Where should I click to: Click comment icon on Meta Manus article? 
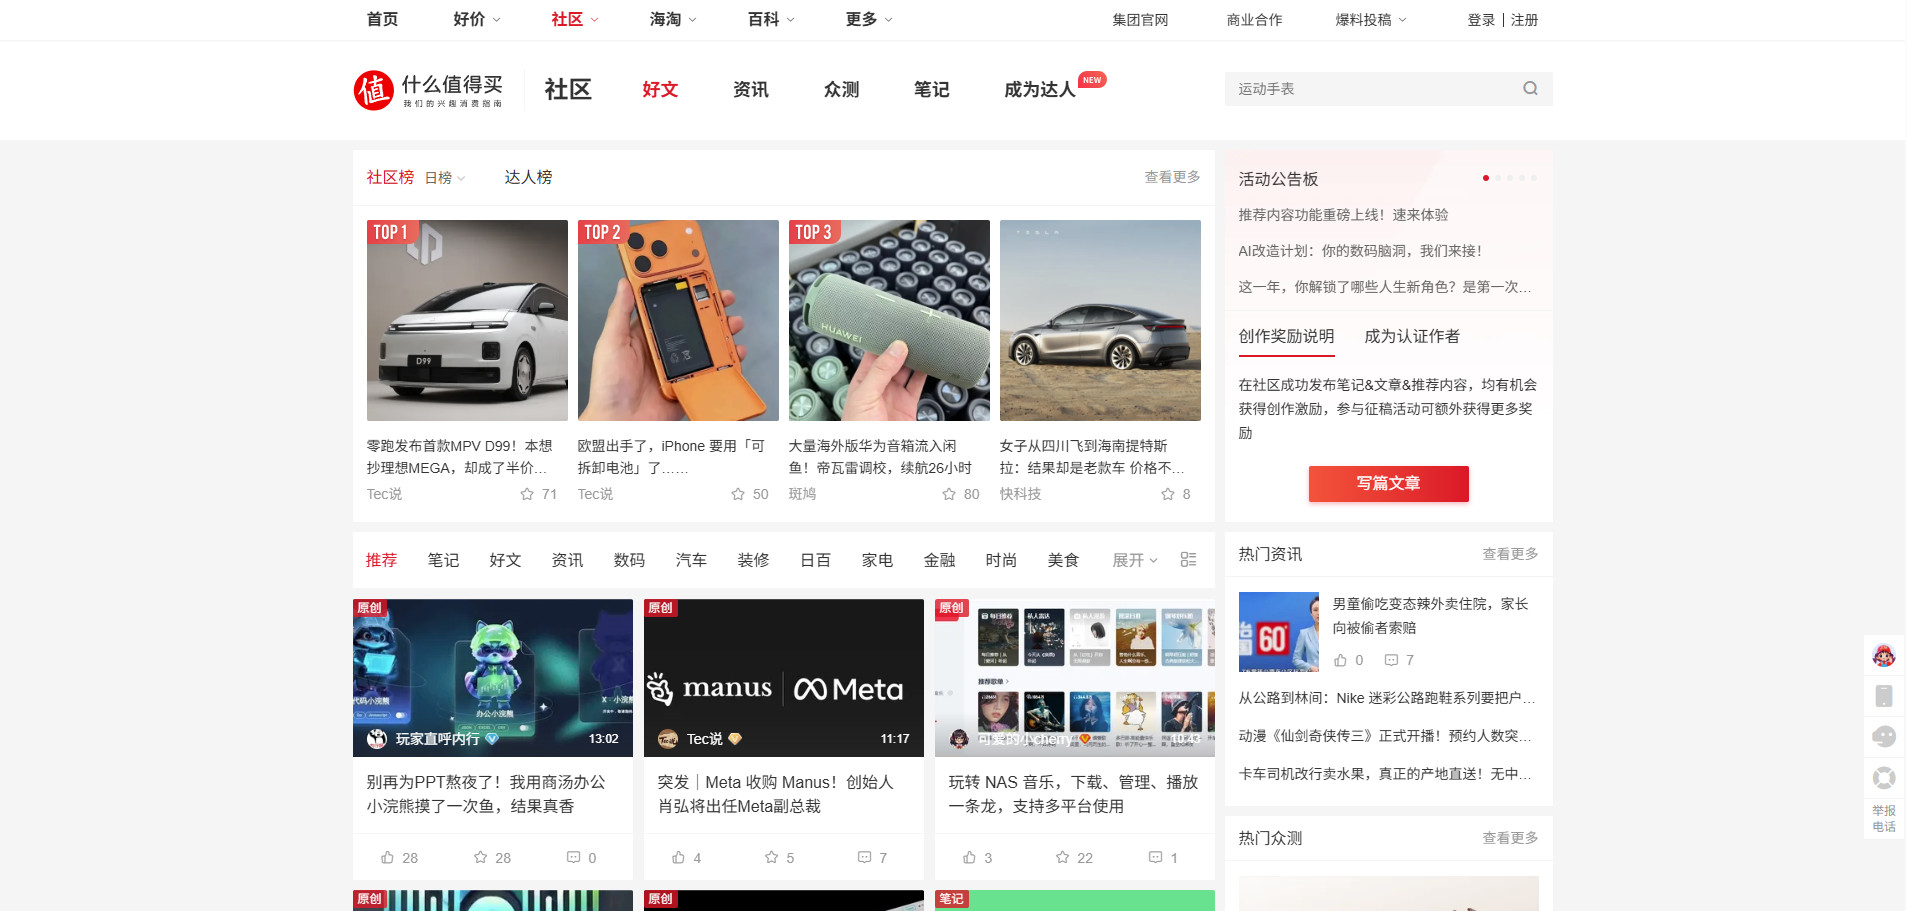click(x=864, y=857)
